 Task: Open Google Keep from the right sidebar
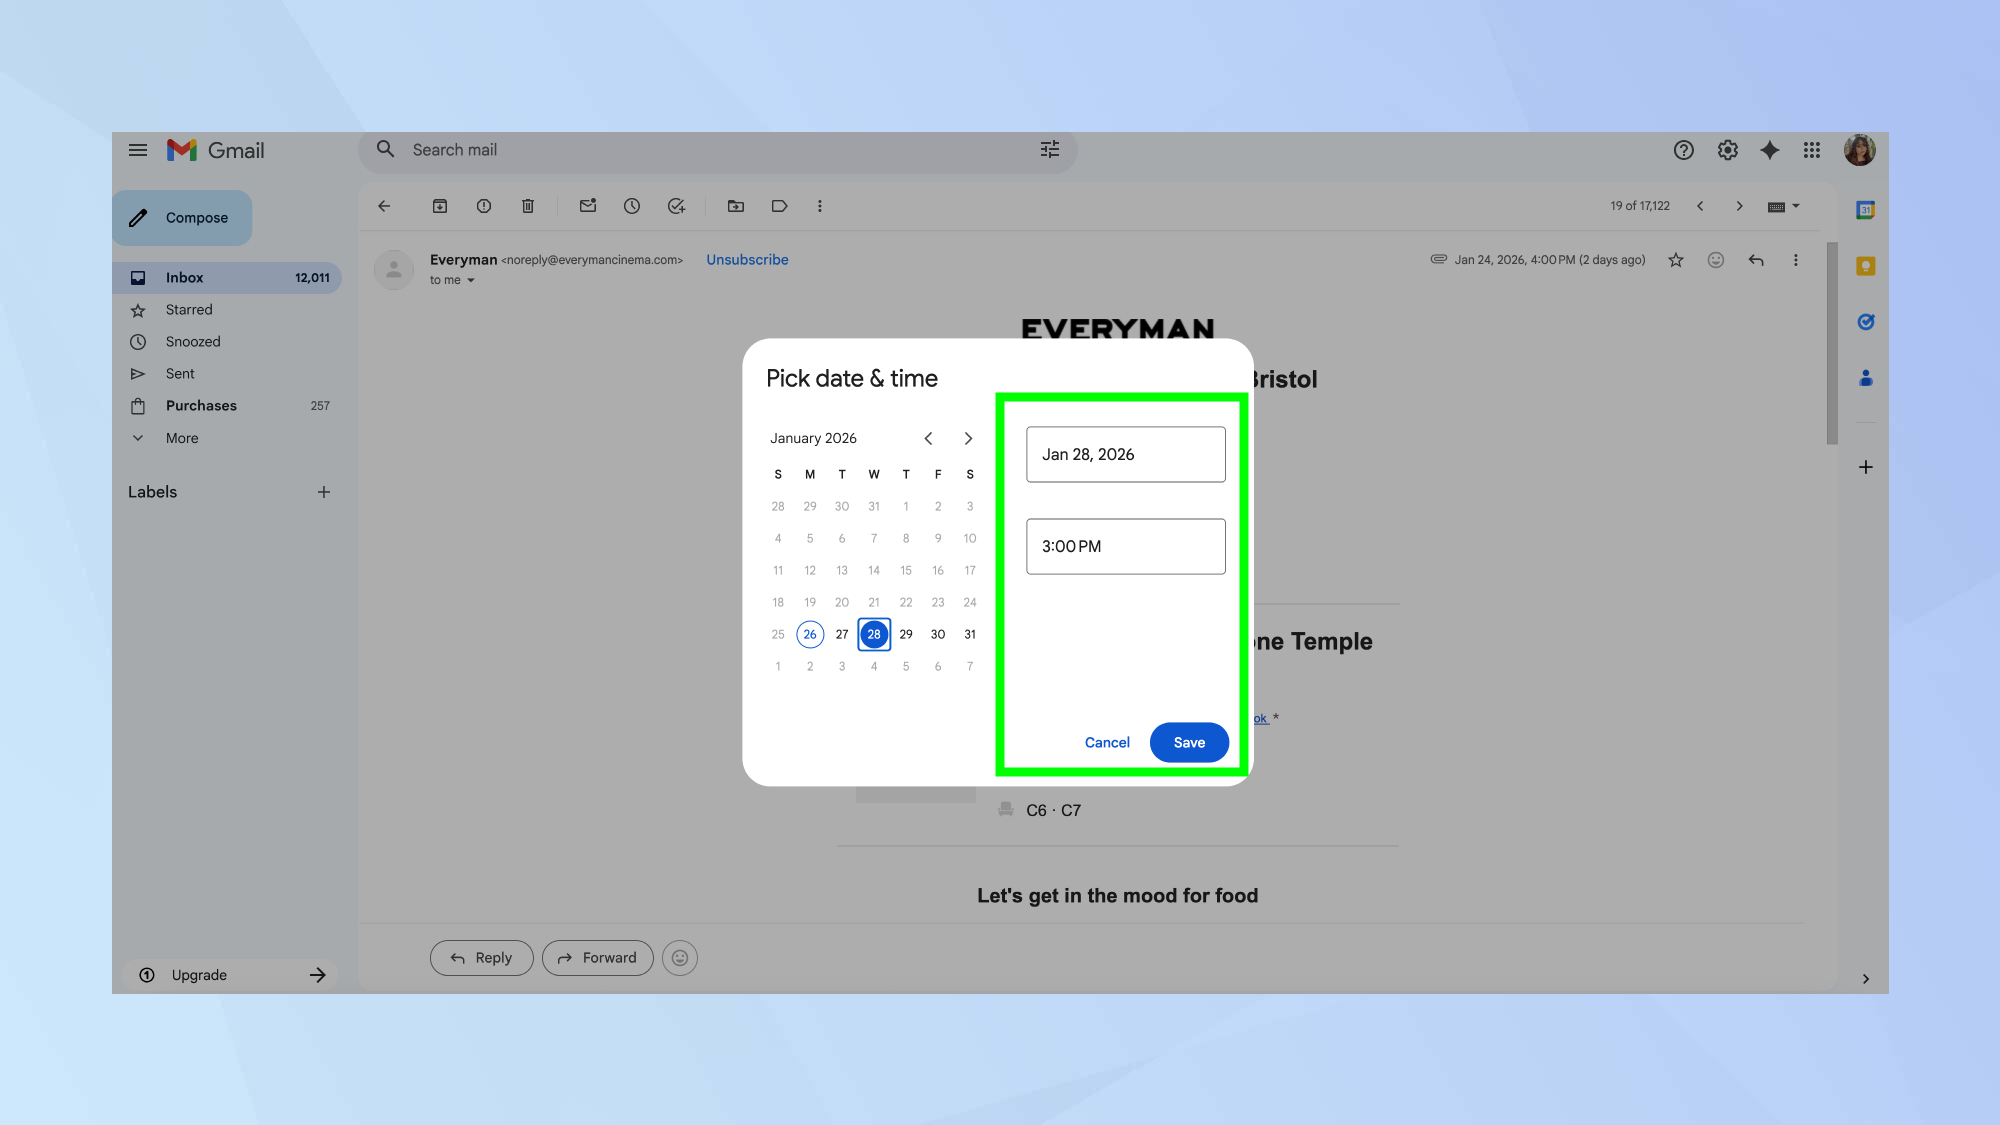pyautogui.click(x=1866, y=266)
